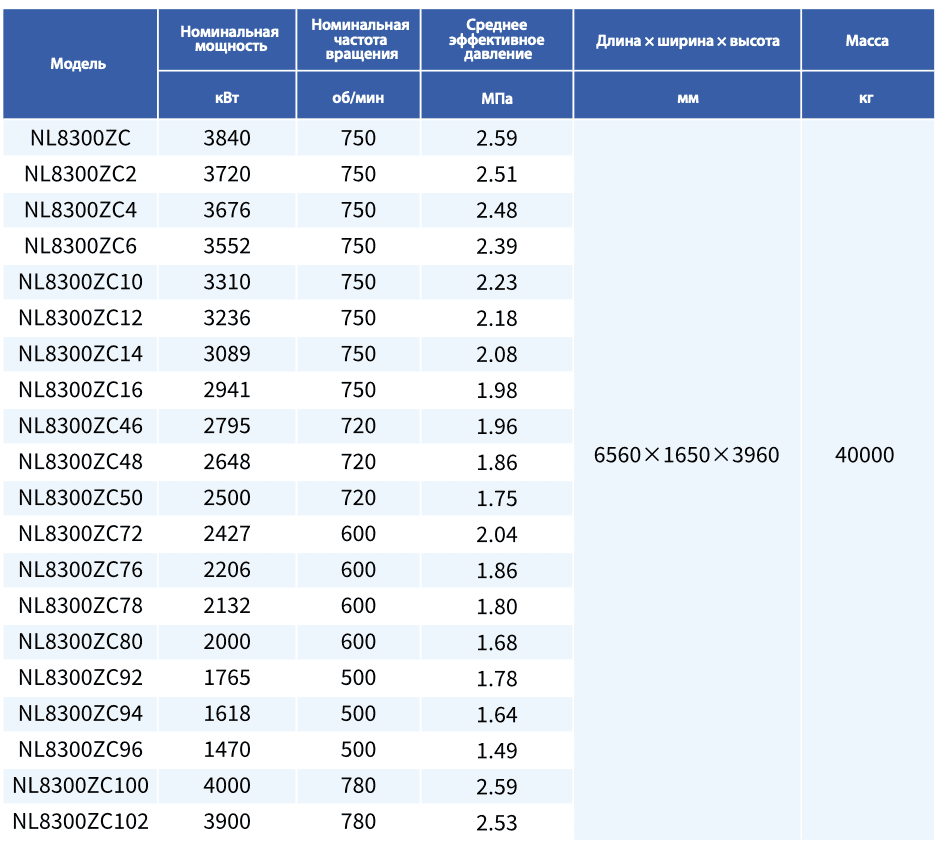This screenshot has height=852, width=946.
Task: Click the NL8300ZC80 model cell
Action: click(x=80, y=642)
